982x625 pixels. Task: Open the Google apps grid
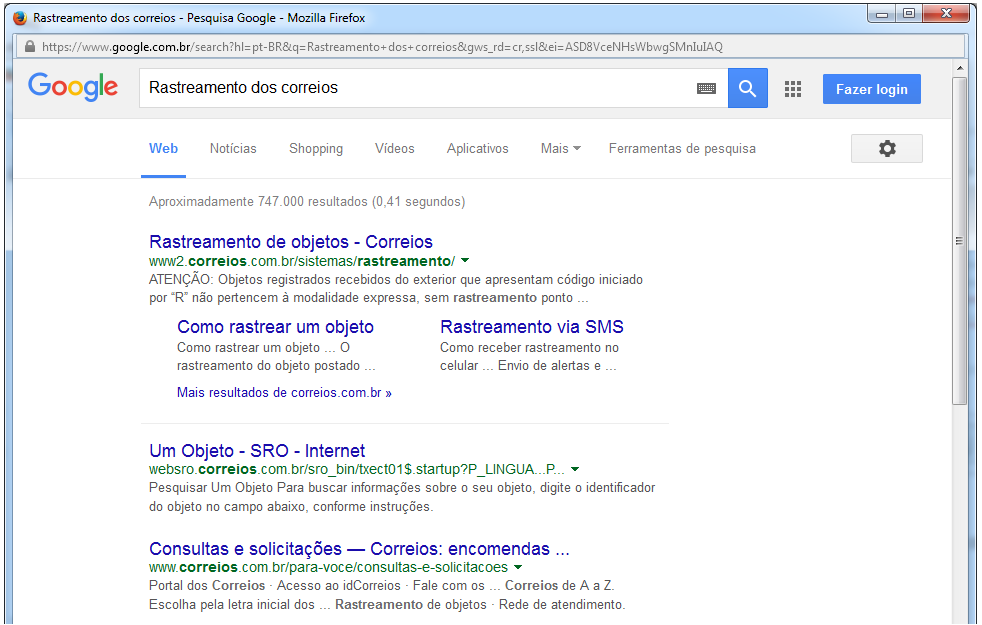point(793,89)
